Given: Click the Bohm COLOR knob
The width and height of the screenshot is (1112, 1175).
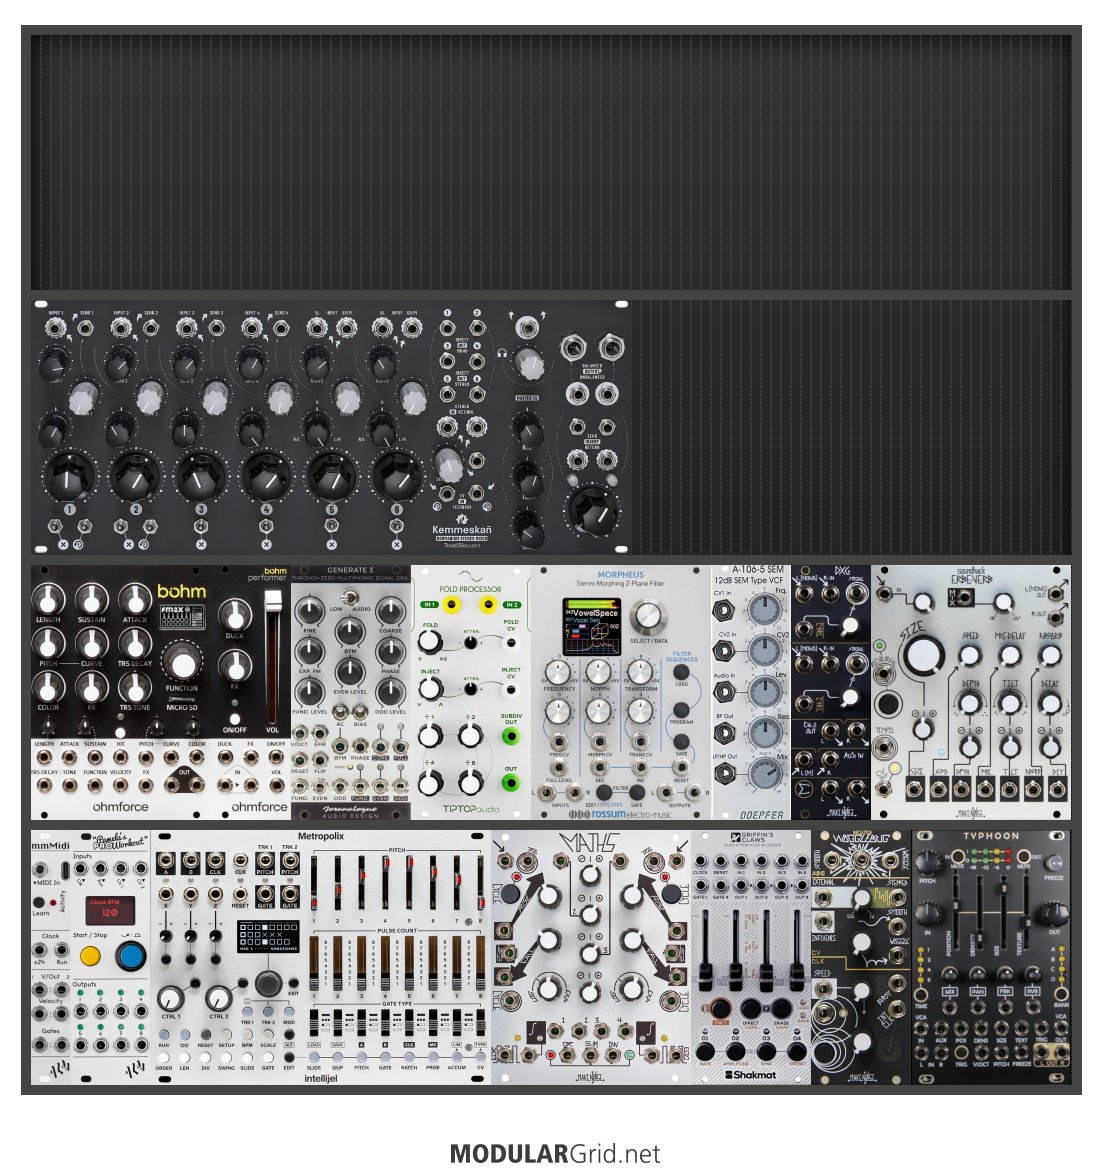Looking at the screenshot, I should coord(47,686).
